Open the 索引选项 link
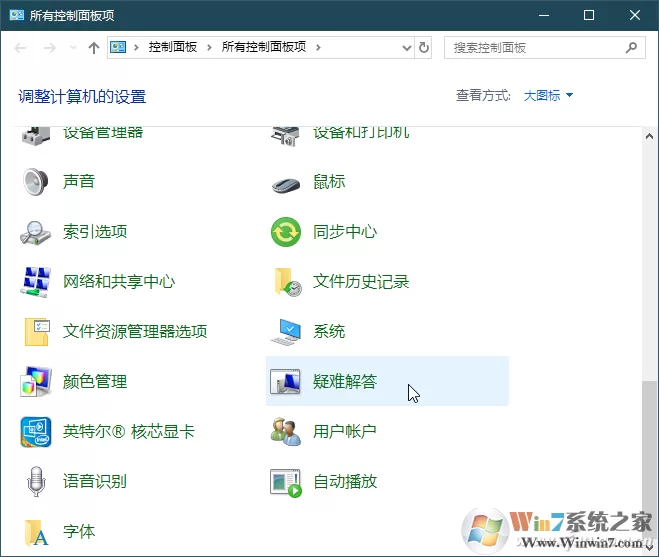This screenshot has height=557, width=659. (95, 232)
